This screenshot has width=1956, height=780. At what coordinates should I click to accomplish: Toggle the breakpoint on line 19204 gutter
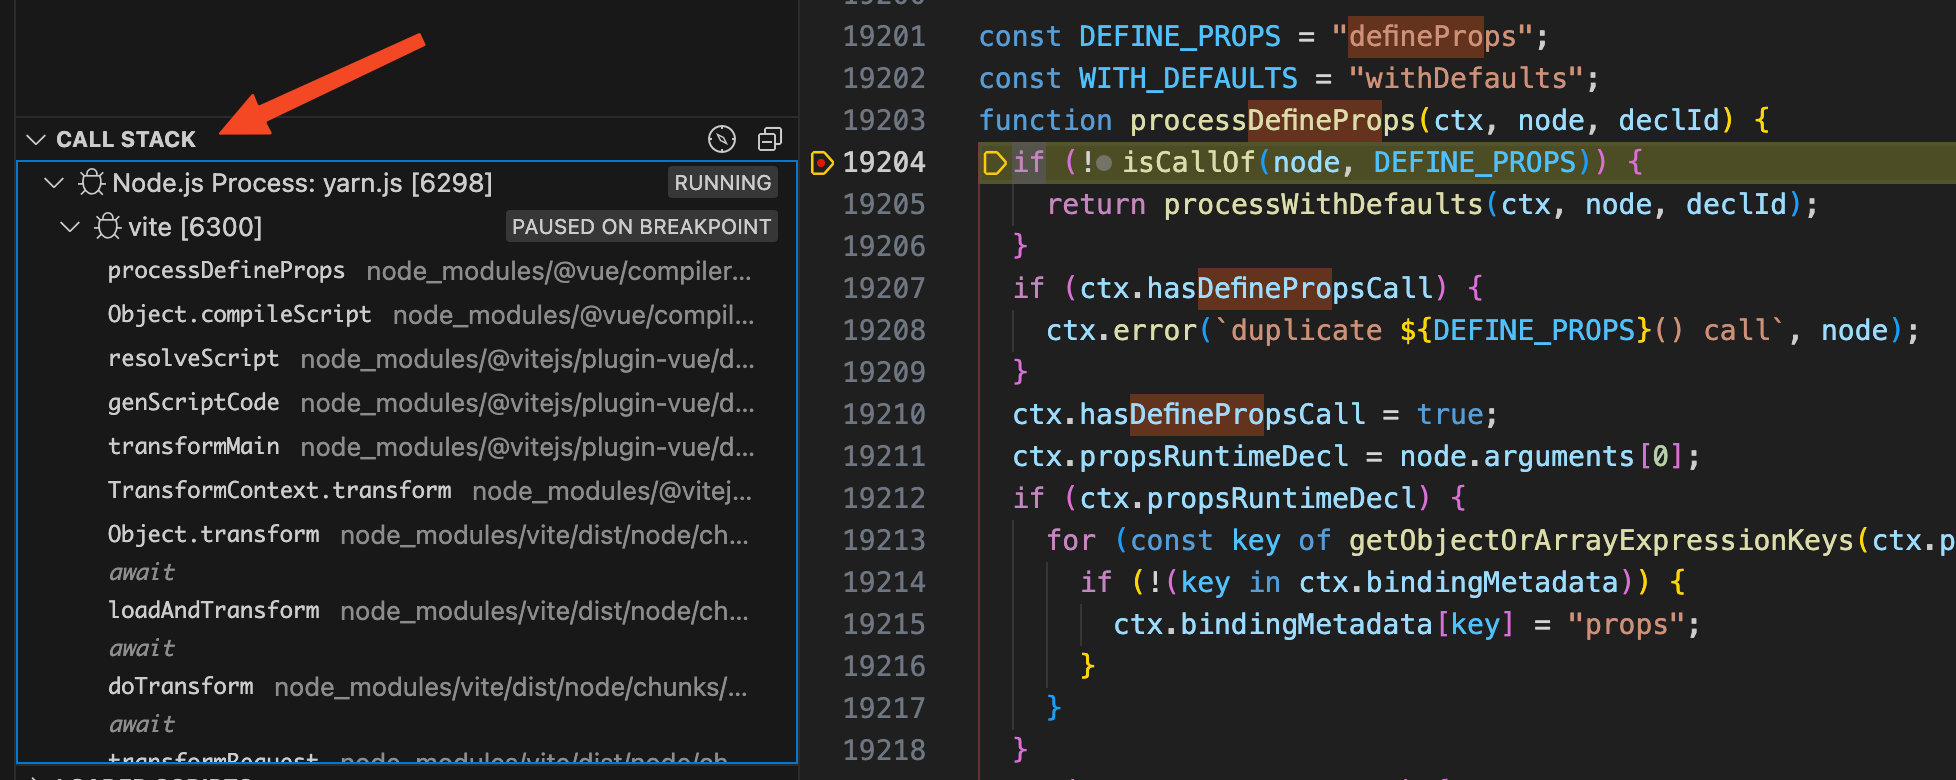[821, 162]
